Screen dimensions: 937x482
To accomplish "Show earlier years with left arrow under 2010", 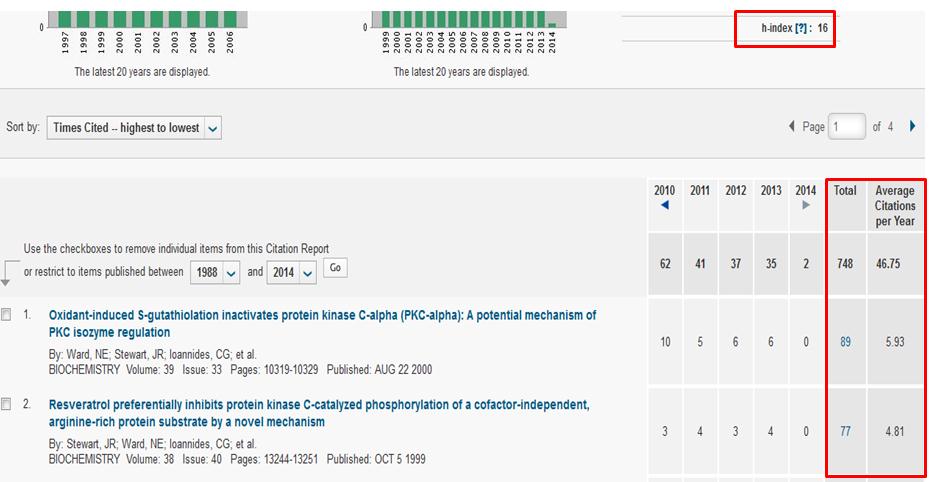I will (x=664, y=205).
